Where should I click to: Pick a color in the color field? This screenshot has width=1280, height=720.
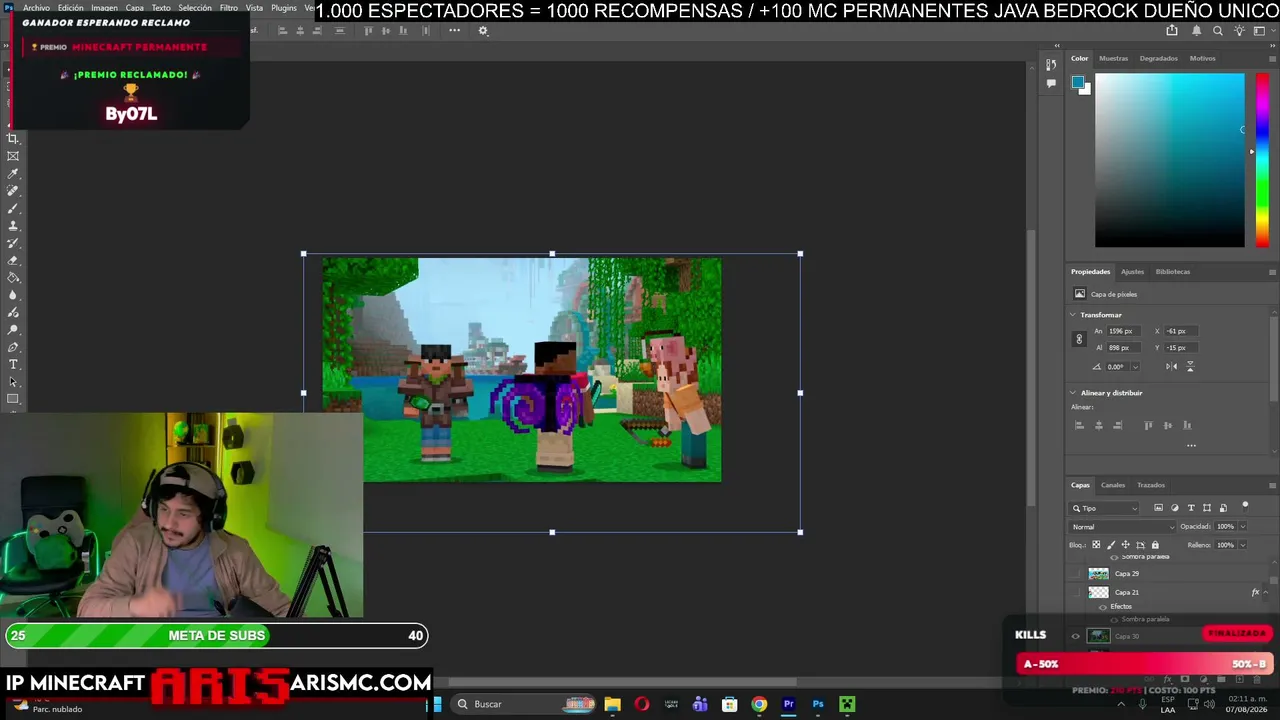click(1170, 160)
